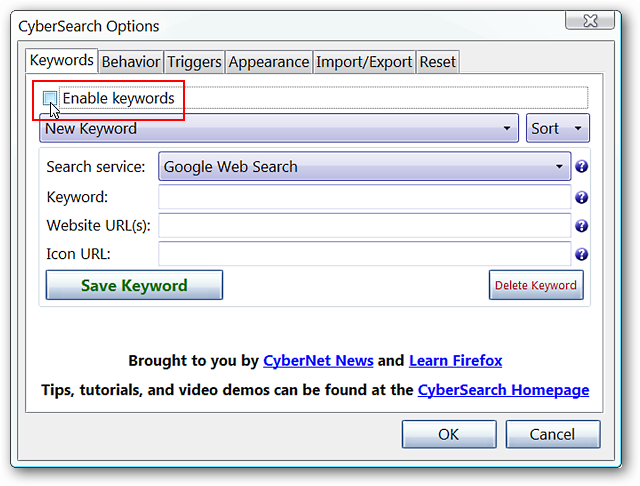640x486 pixels.
Task: Tick the Enable keywords checkbox
Action: 50,98
